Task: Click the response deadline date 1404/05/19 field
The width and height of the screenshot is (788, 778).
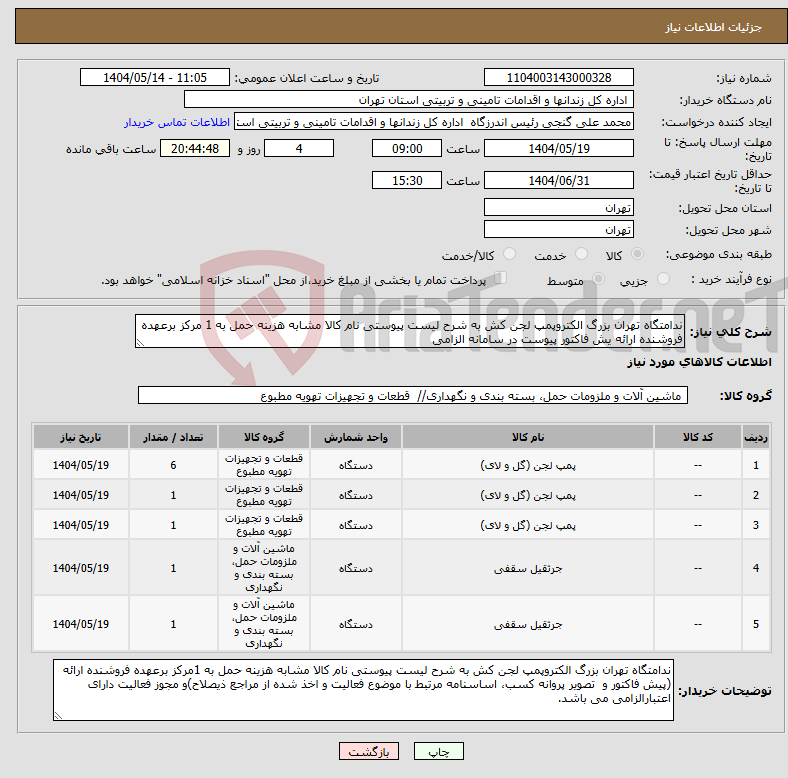Action: tap(558, 148)
